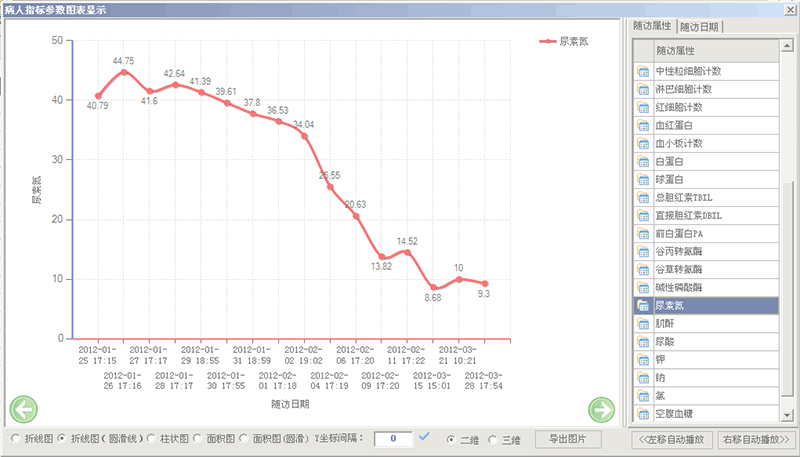The width and height of the screenshot is (800, 457).
Task: Select the 柱状图 chart type radio
Action: click(152, 439)
